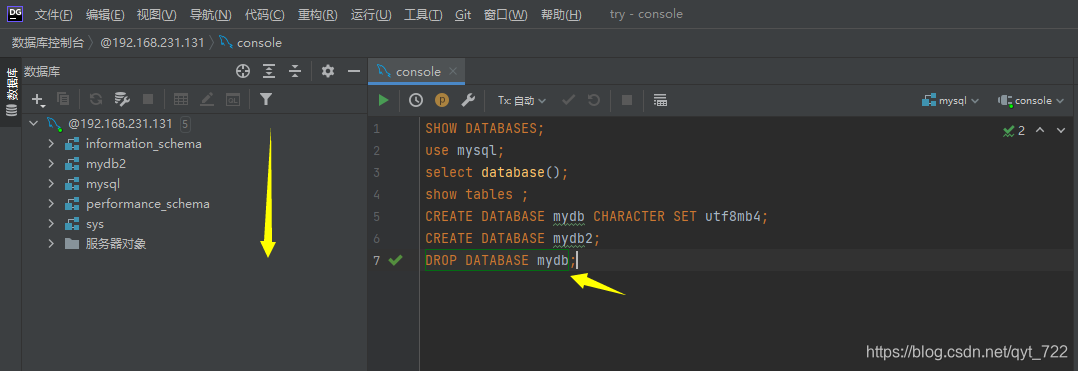The image size is (1078, 371).
Task: Open the wrench settings icon in editor toolbar
Action: pyautogui.click(x=468, y=100)
